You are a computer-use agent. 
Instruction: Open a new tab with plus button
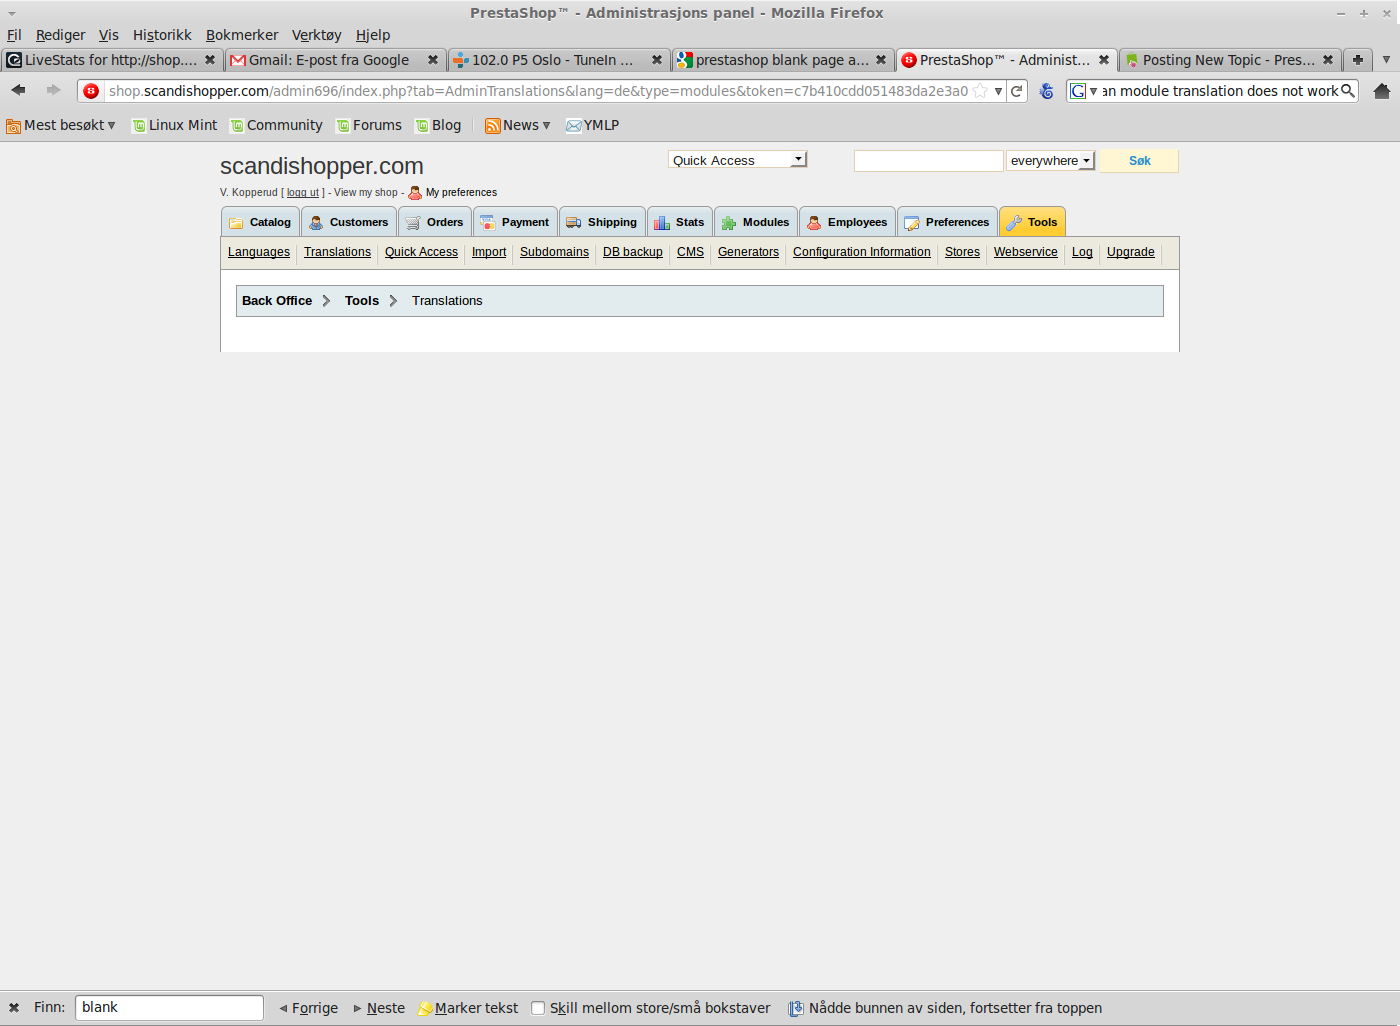click(1357, 60)
